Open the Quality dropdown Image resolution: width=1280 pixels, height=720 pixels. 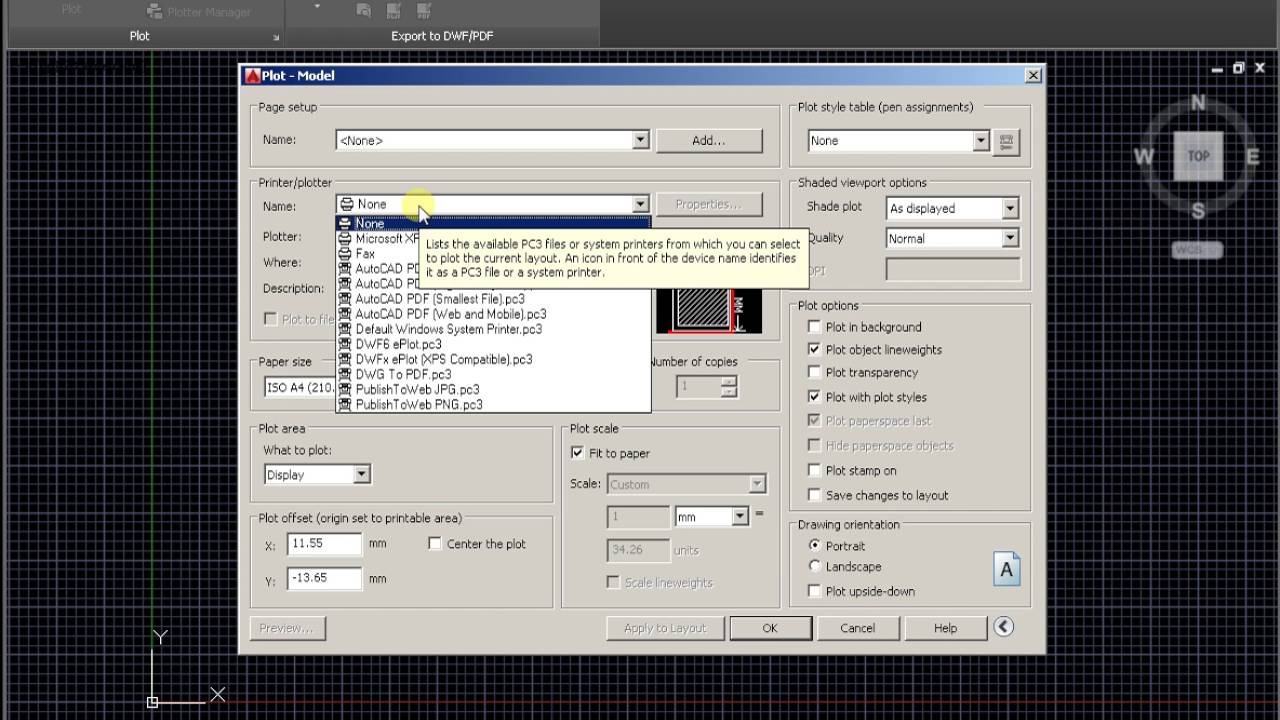coord(1010,238)
